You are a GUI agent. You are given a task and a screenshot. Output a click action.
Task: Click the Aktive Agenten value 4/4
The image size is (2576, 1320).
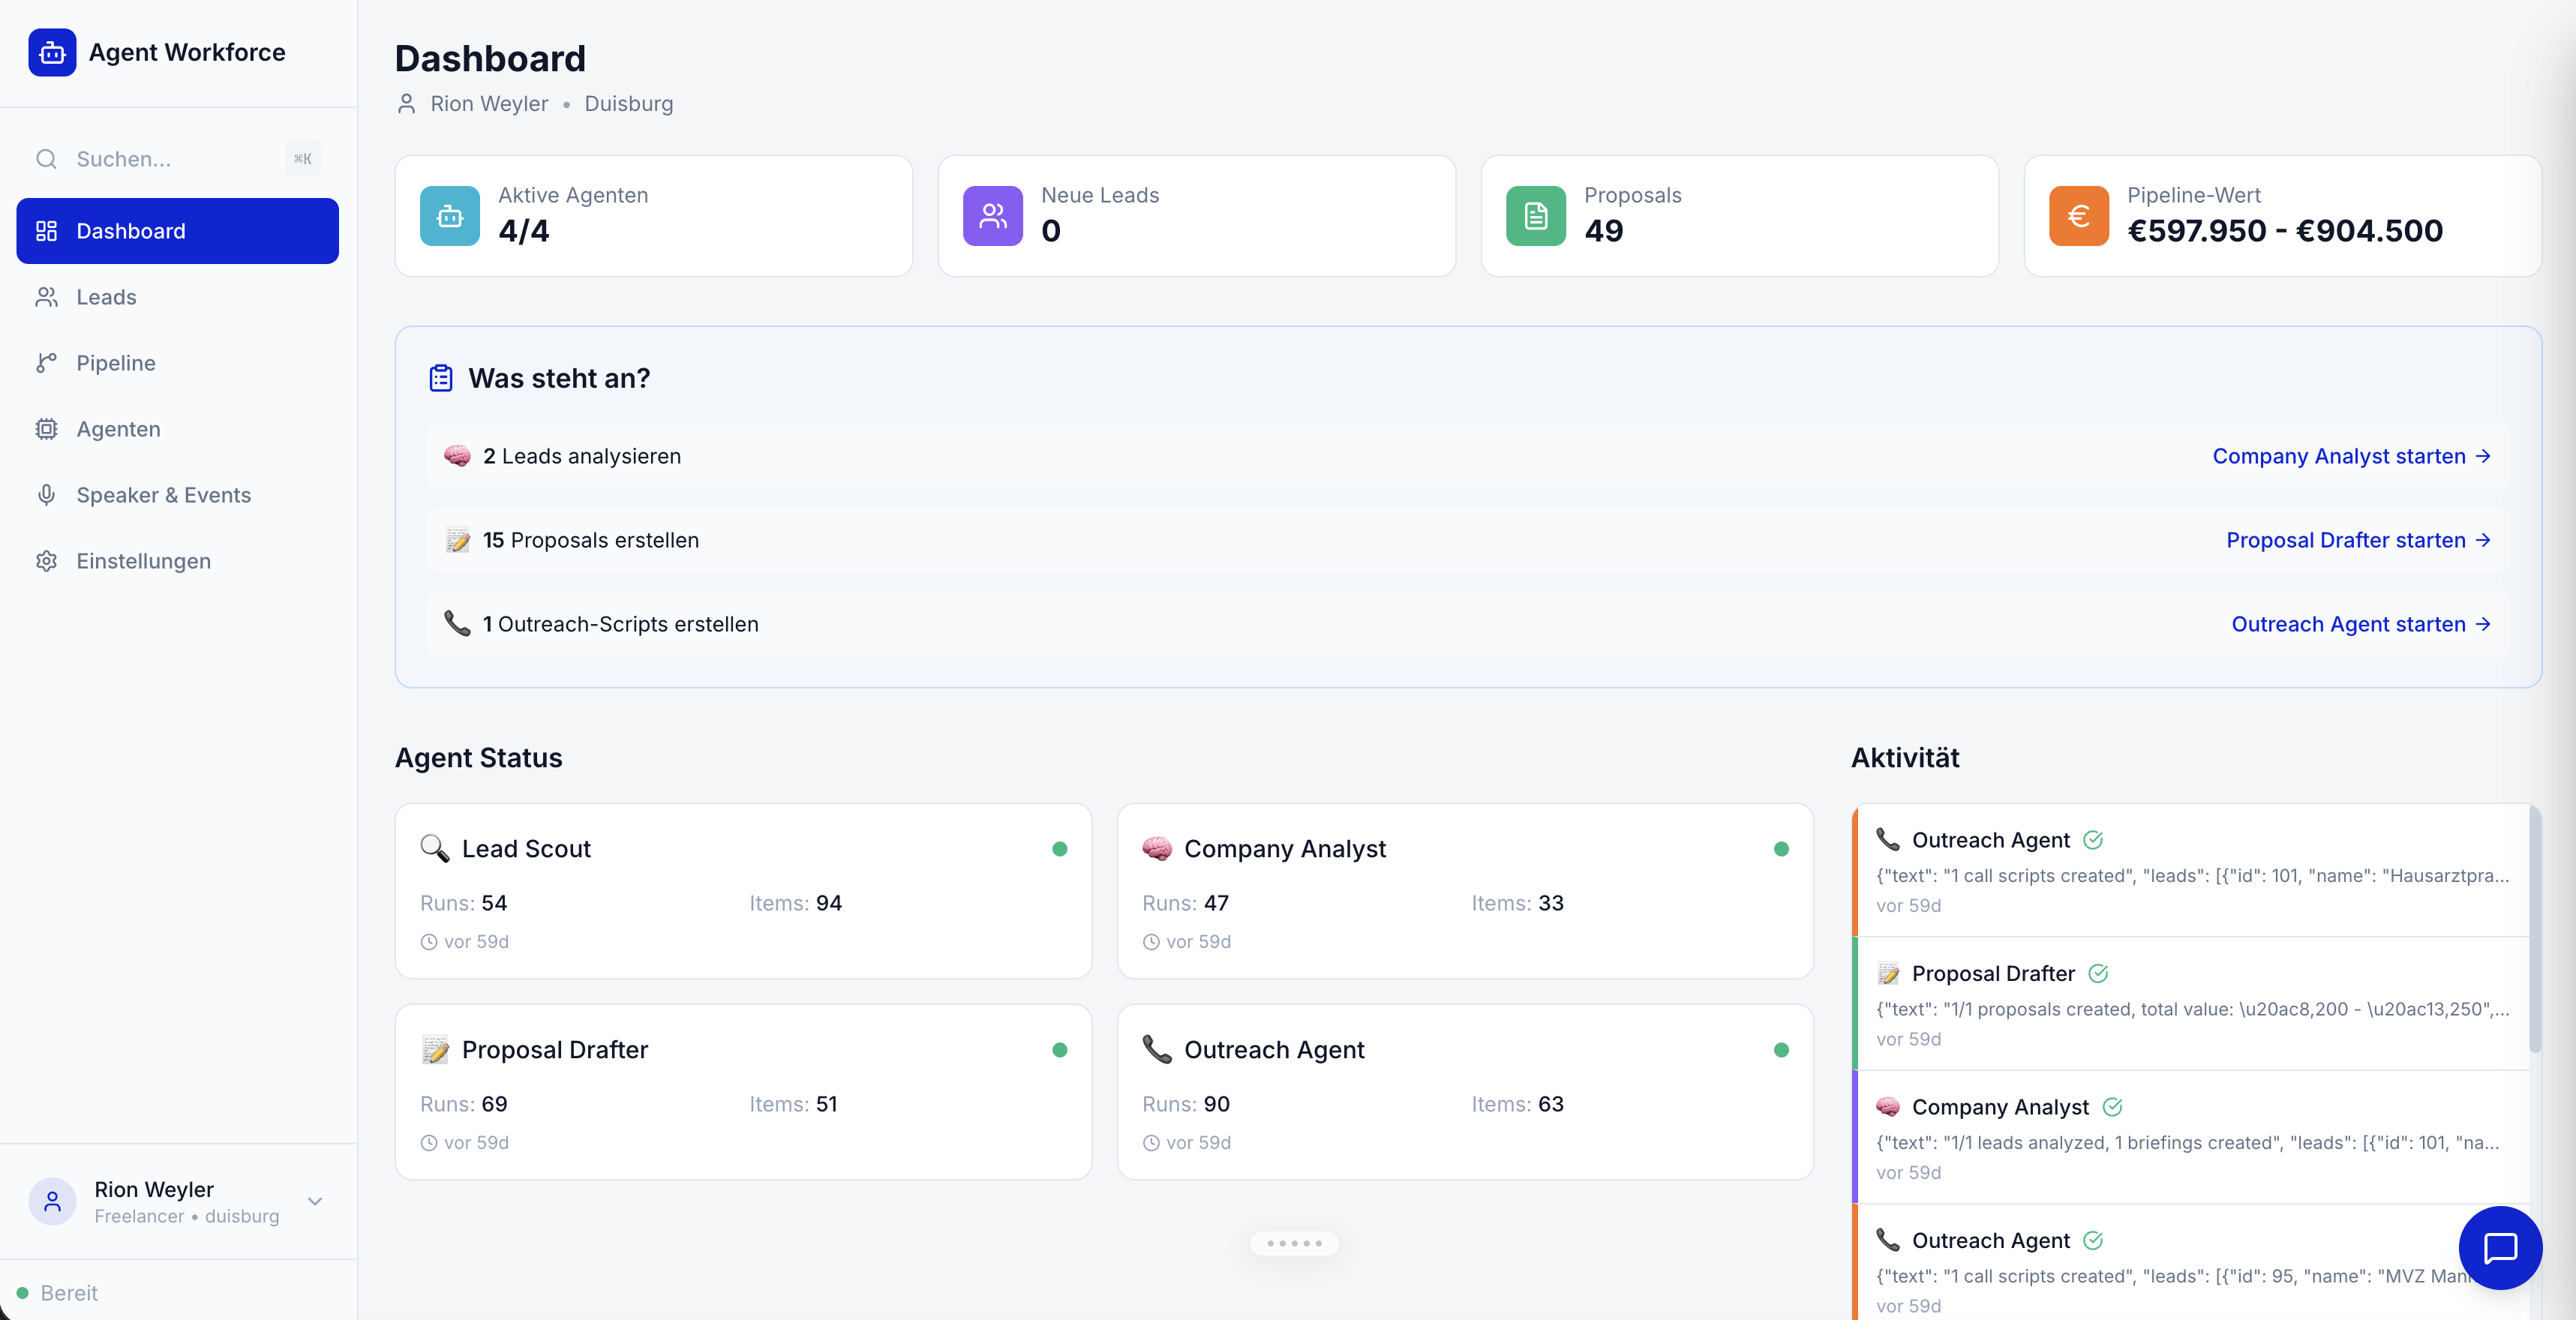(524, 231)
